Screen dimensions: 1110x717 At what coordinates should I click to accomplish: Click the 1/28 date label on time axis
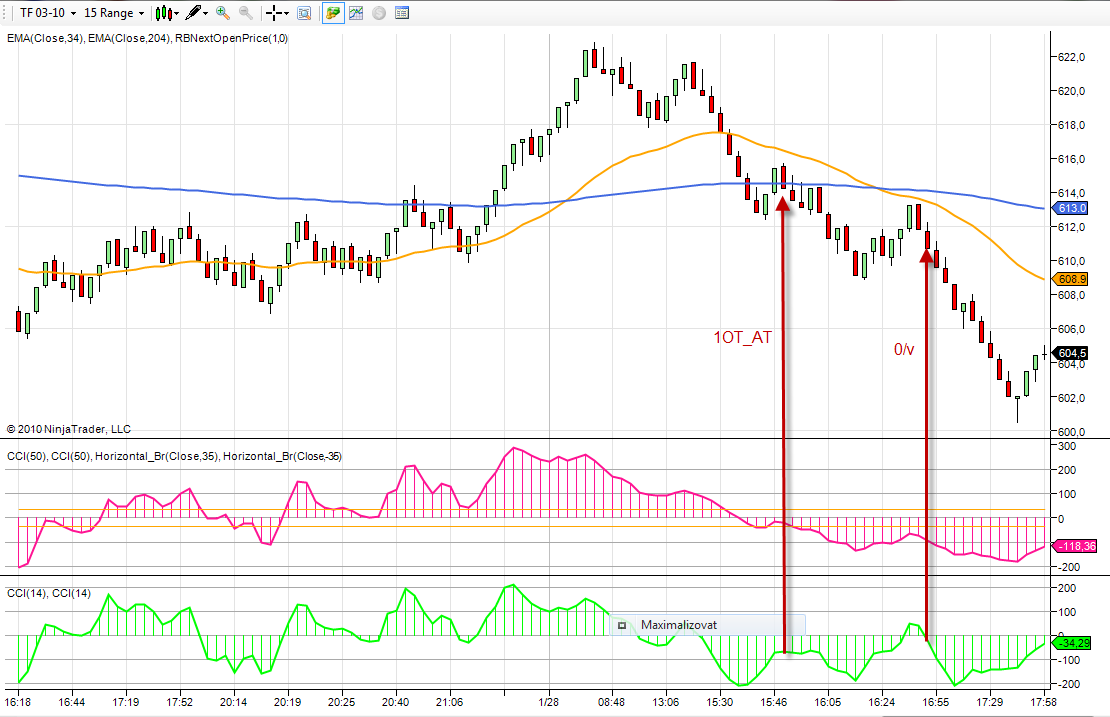click(x=549, y=702)
